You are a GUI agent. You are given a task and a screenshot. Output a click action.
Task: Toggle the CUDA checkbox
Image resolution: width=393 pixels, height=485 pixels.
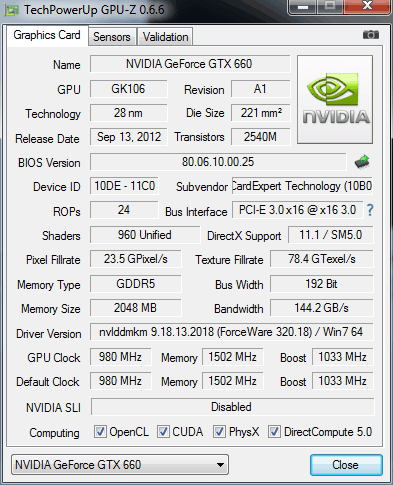pyautogui.click(x=163, y=432)
